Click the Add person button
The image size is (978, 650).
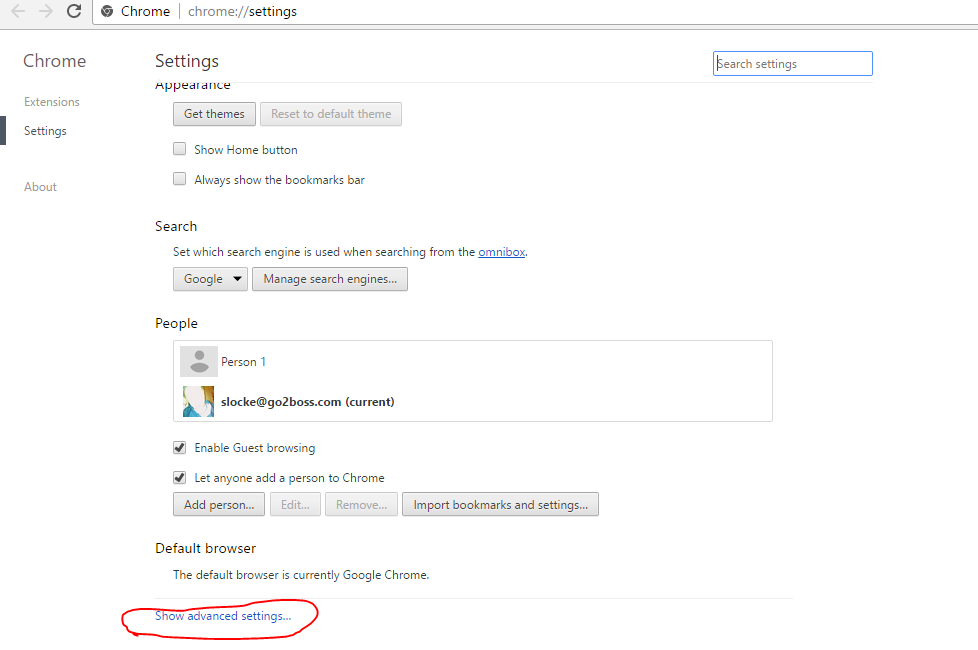[219, 505]
